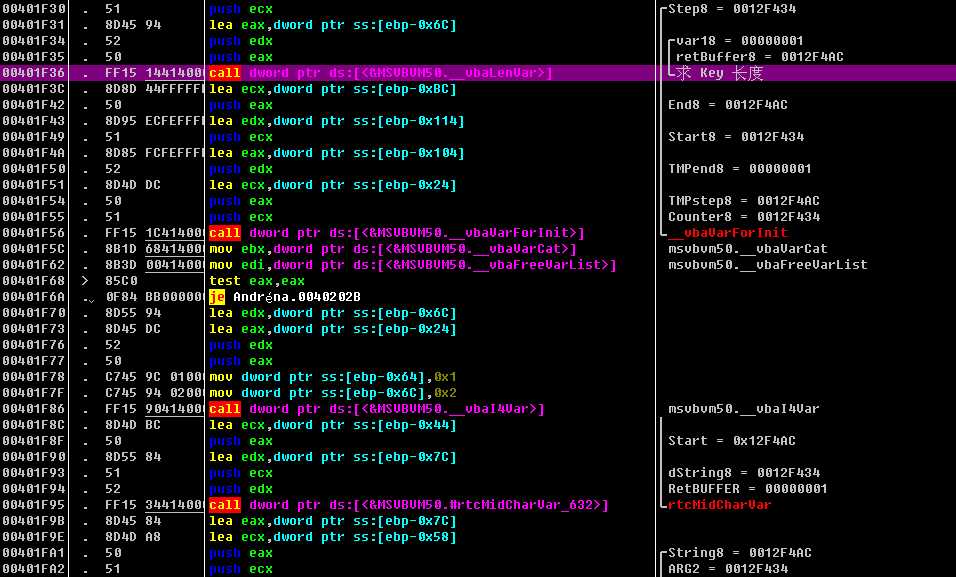Screen dimensions: 956x577
Task: Click hex bytes '8D8D 44FFFFF' at row 00401F3C
Action: 154,89
